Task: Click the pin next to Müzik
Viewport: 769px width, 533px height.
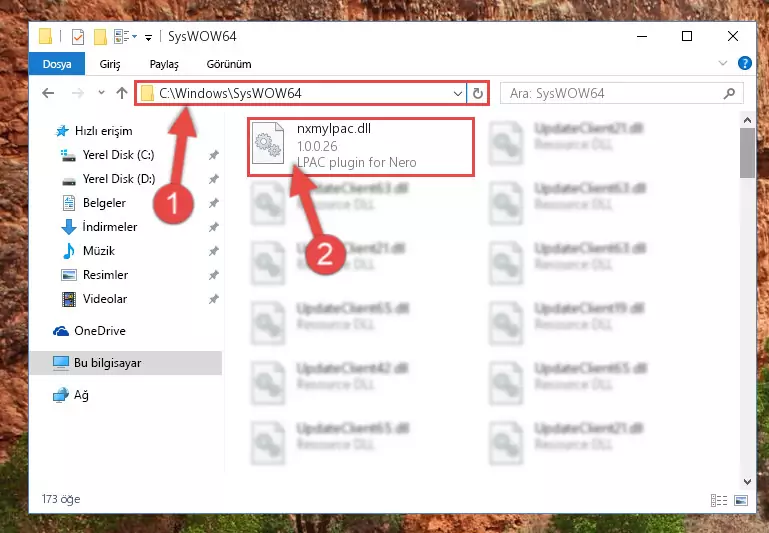Action: 213,252
